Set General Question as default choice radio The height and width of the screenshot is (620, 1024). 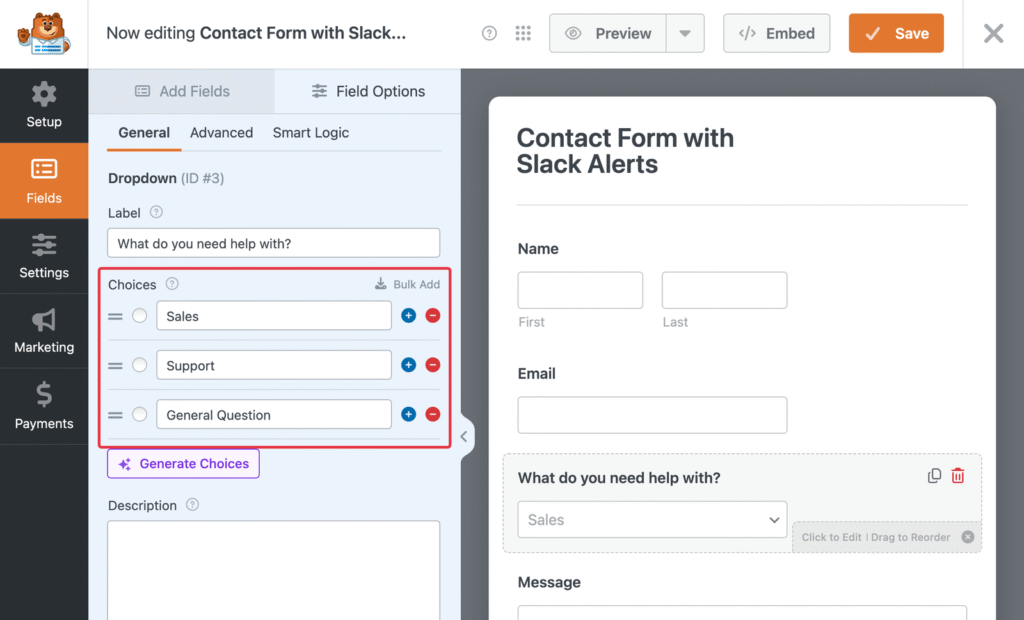pos(140,414)
